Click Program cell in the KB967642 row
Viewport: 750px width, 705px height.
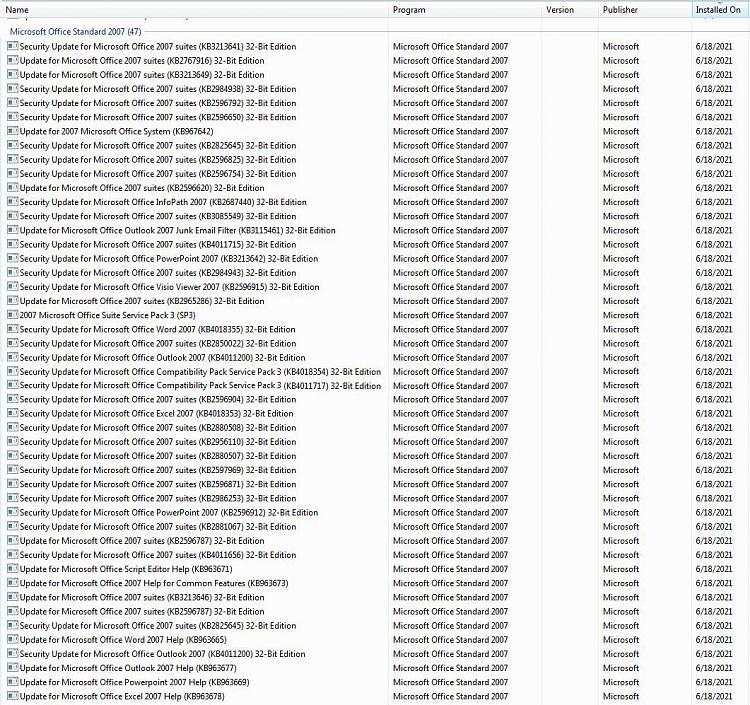(x=450, y=131)
